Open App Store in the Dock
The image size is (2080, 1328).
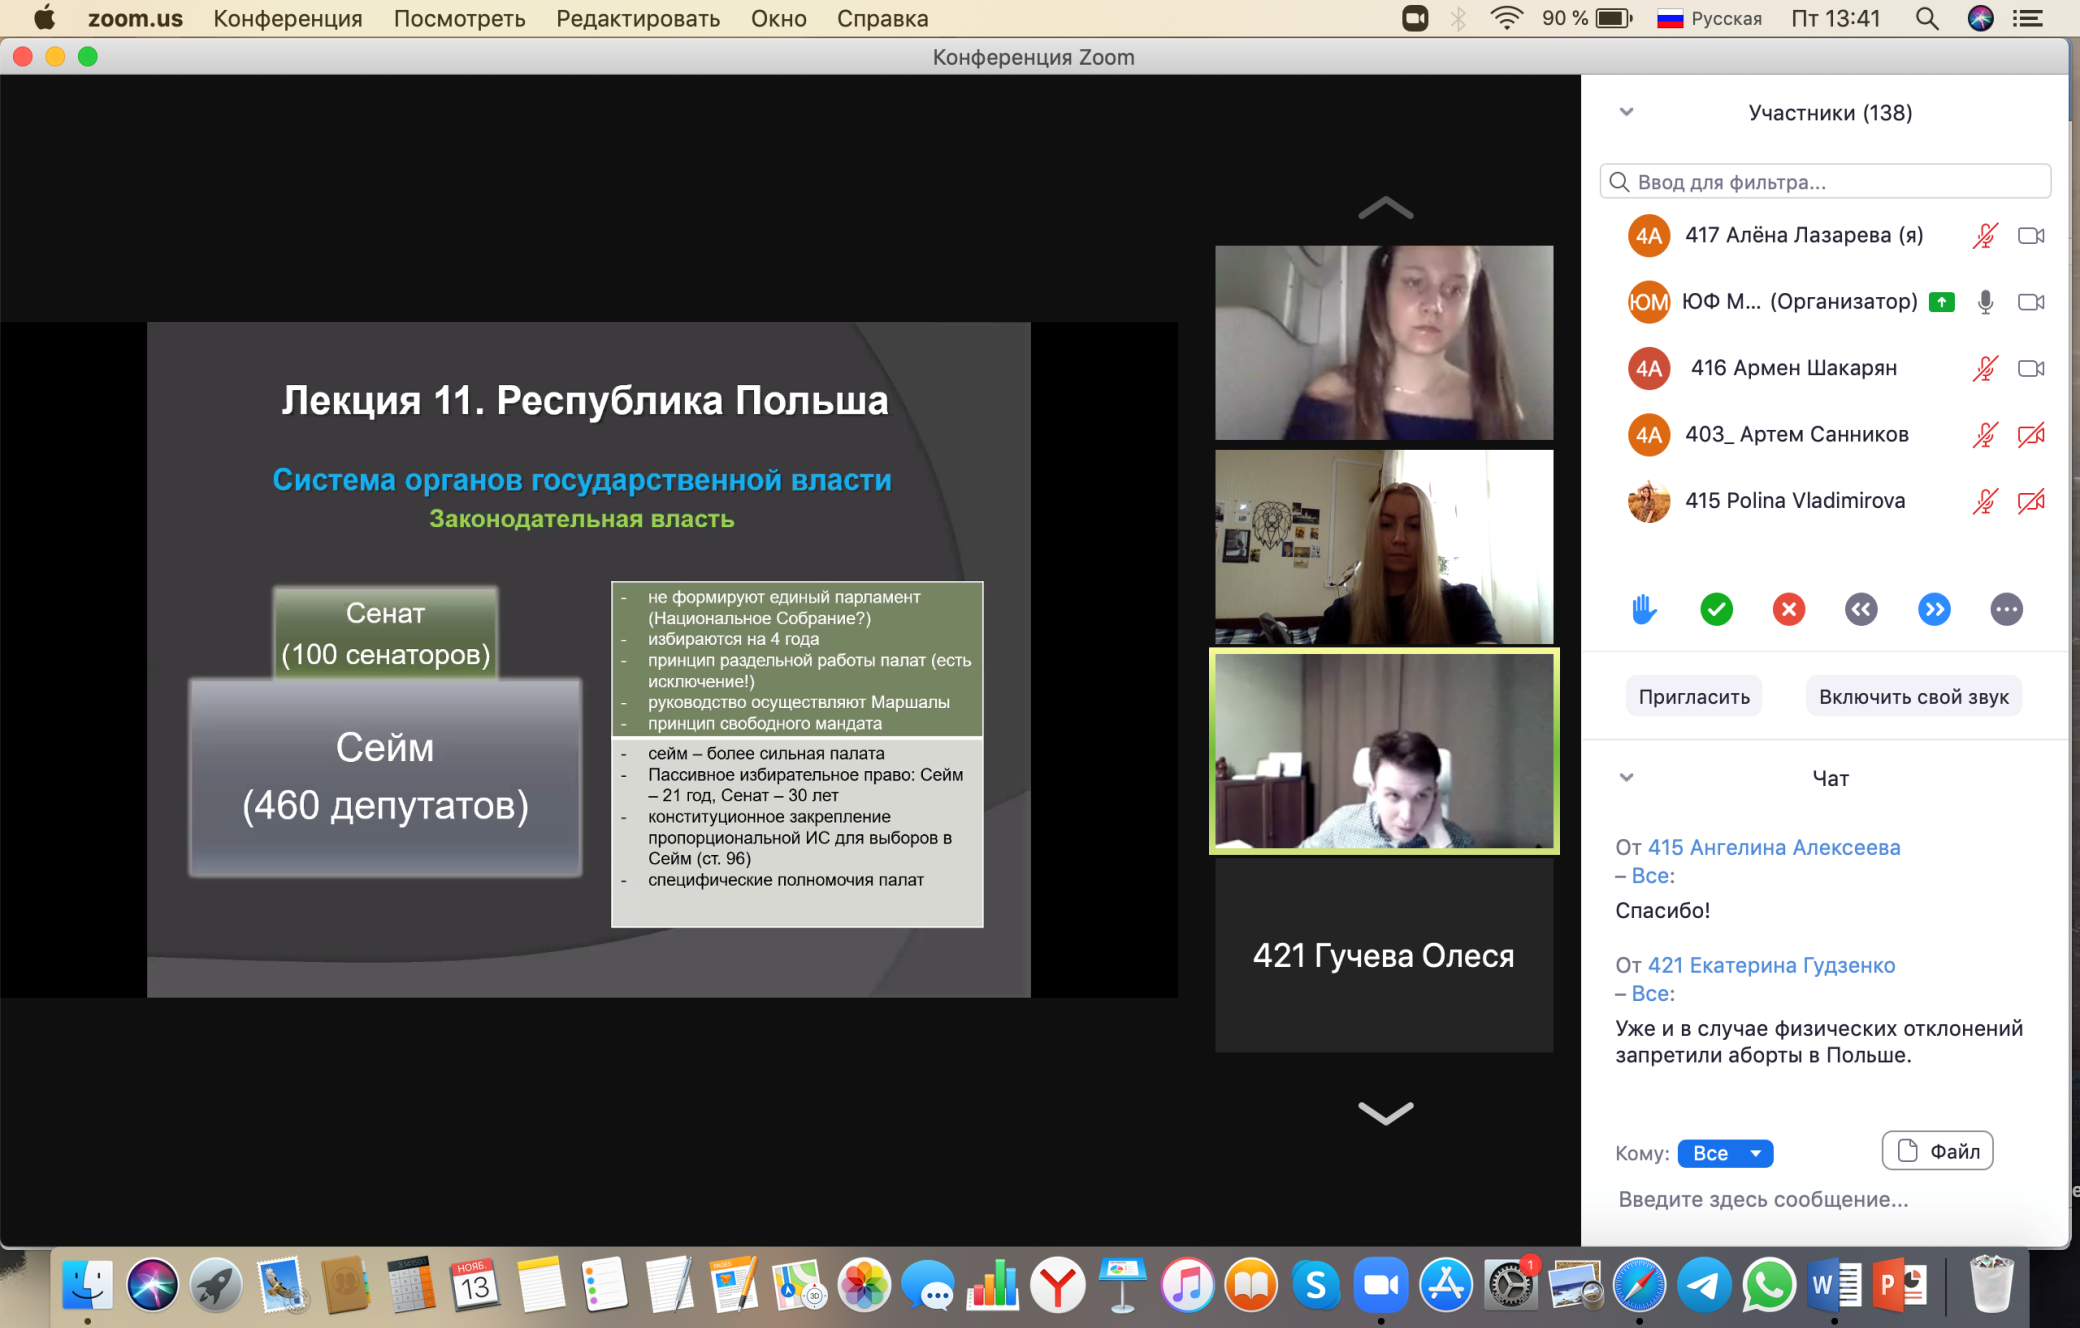pos(1445,1285)
